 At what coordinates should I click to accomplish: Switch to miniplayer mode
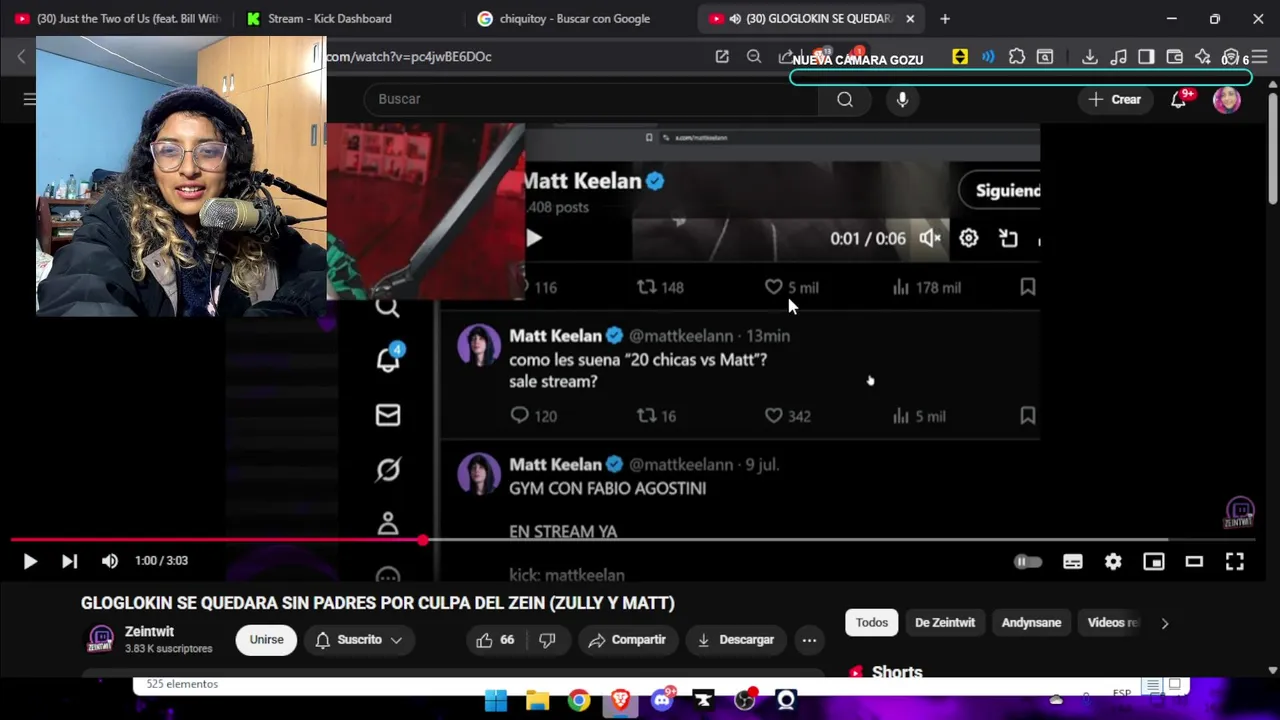click(x=1154, y=562)
